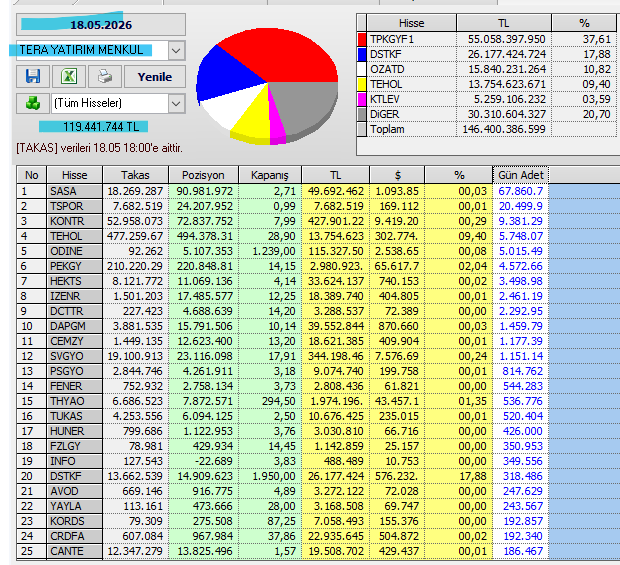
Task: Sort by the Kapanış column header
Action: click(x=270, y=175)
